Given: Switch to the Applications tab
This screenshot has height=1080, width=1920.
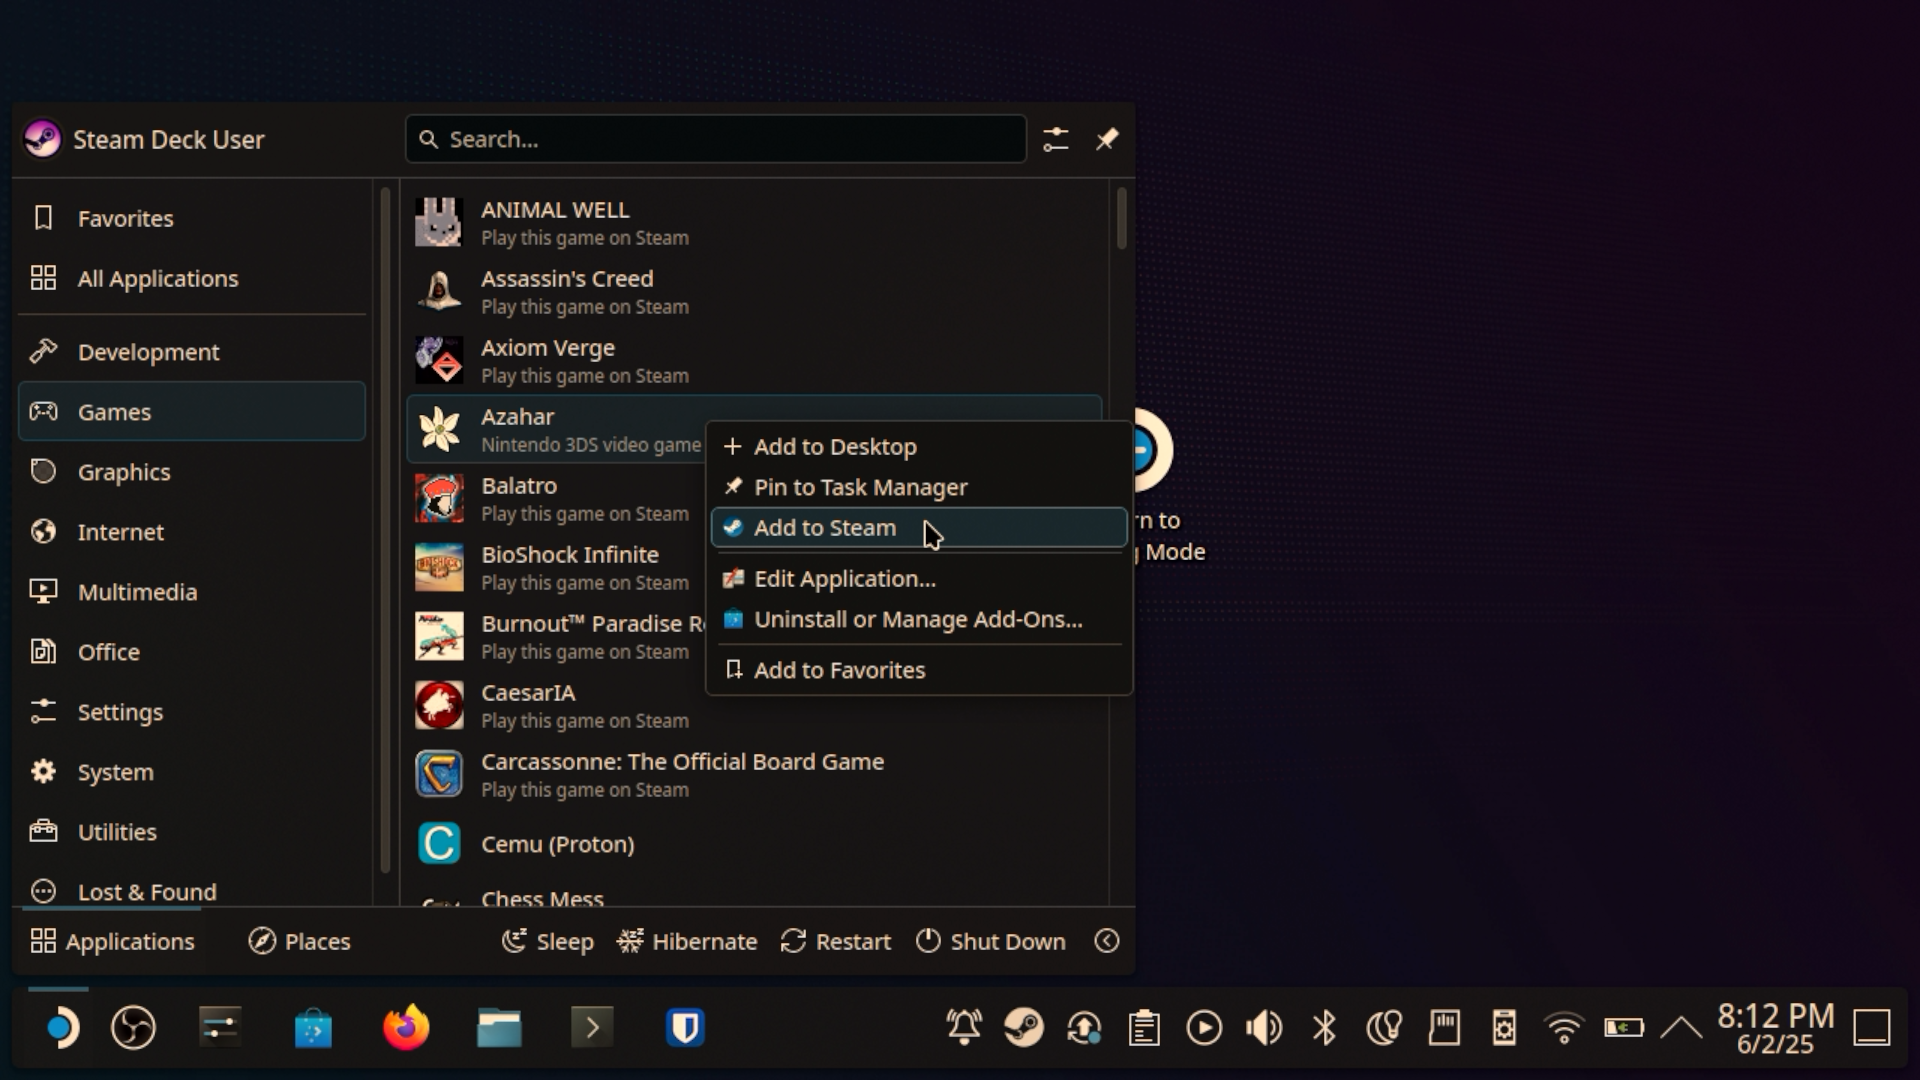Looking at the screenshot, I should [x=112, y=941].
